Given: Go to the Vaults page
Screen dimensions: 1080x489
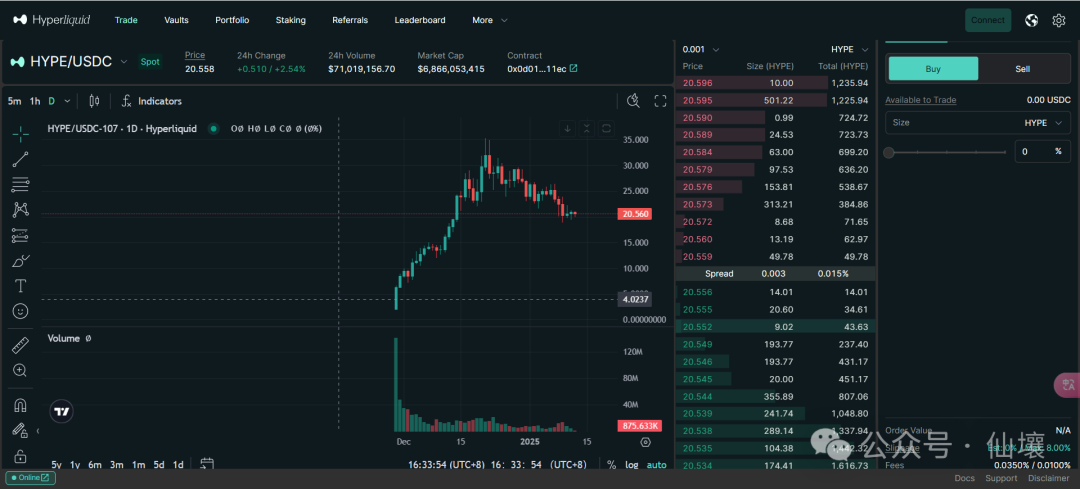Looking at the screenshot, I should pos(176,20).
